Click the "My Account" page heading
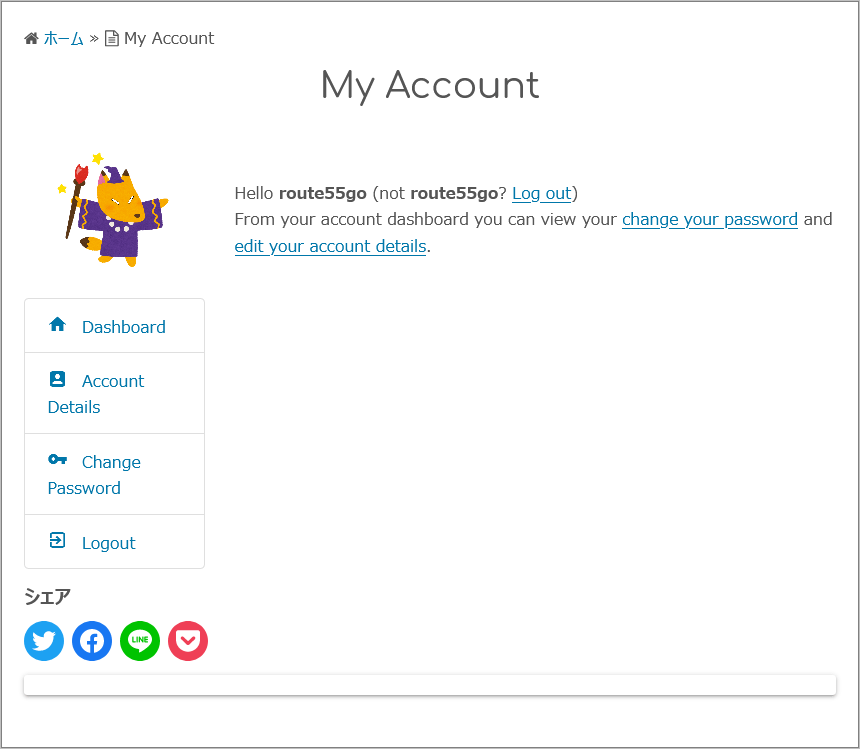 (x=430, y=86)
